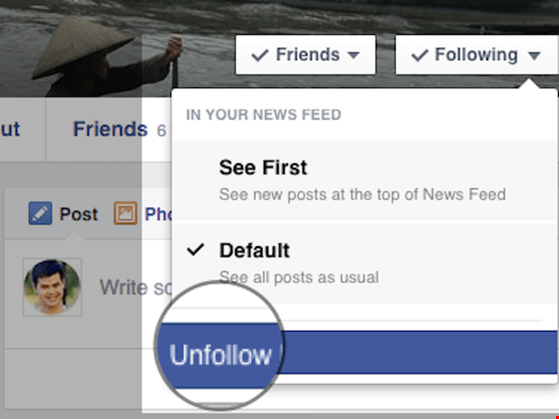Screen dimensions: 559x419
Task: Select the Post composer tab
Action: tap(63, 214)
